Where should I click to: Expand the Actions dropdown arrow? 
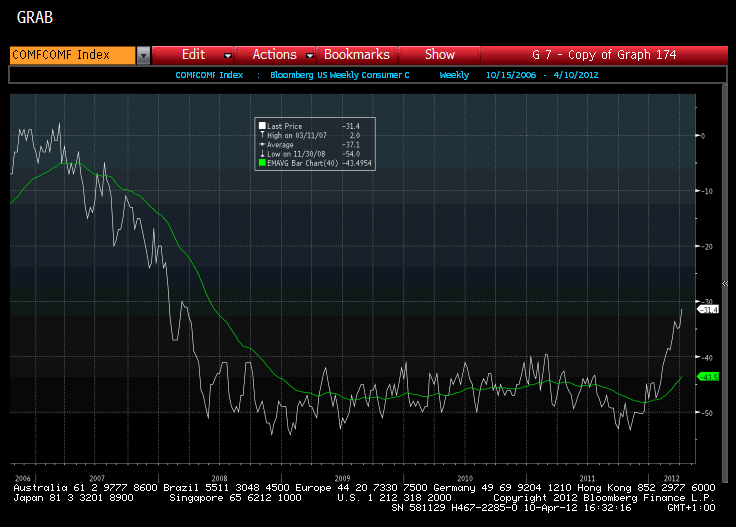click(x=309, y=55)
